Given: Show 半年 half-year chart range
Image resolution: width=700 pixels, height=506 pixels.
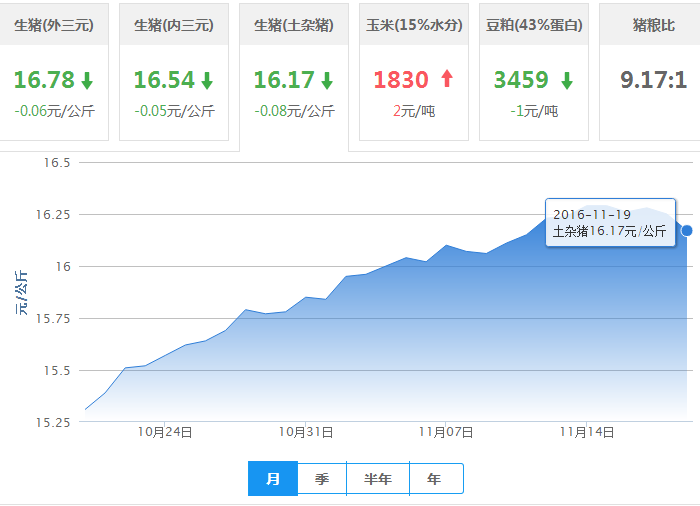Looking at the screenshot, I should pyautogui.click(x=378, y=479).
